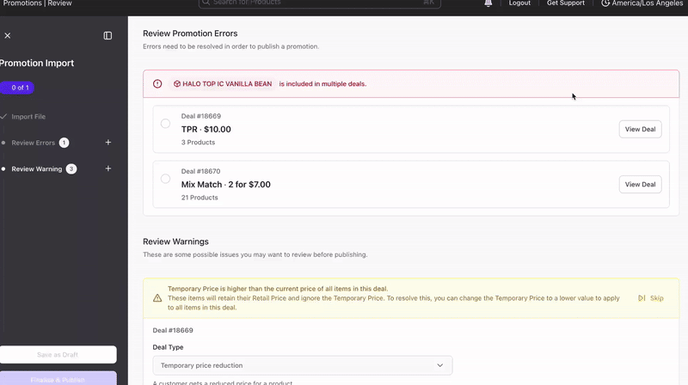Collapse sidebar with panel toggle icon
The height and width of the screenshot is (385, 688).
(x=108, y=36)
